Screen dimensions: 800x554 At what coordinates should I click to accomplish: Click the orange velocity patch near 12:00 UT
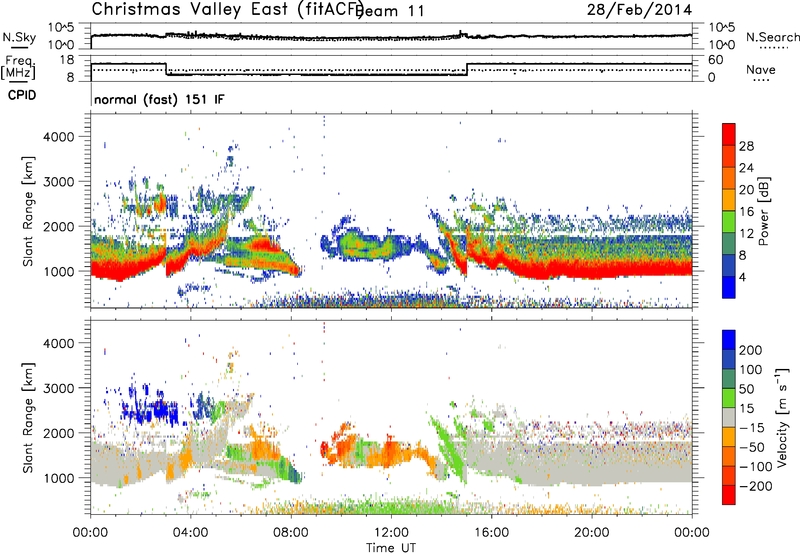(390, 451)
